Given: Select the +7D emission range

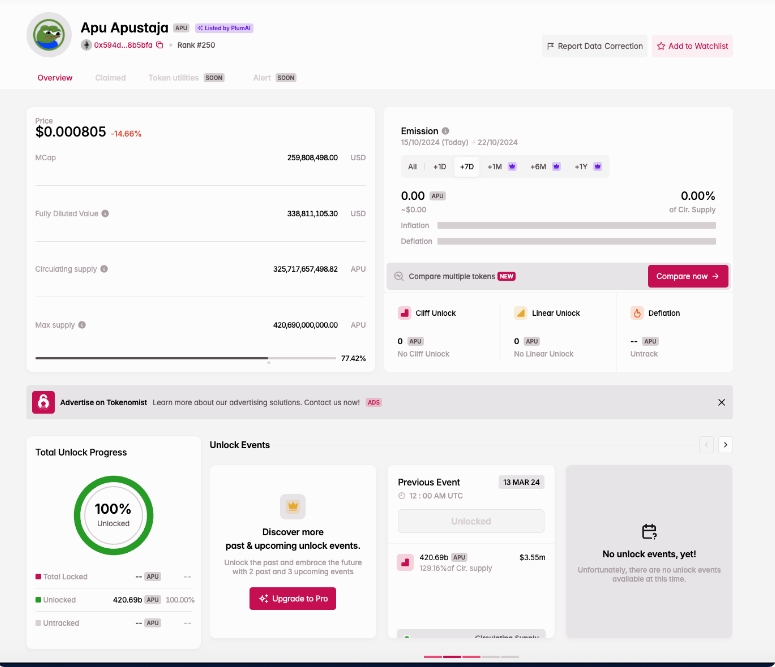Looking at the screenshot, I should (467, 167).
